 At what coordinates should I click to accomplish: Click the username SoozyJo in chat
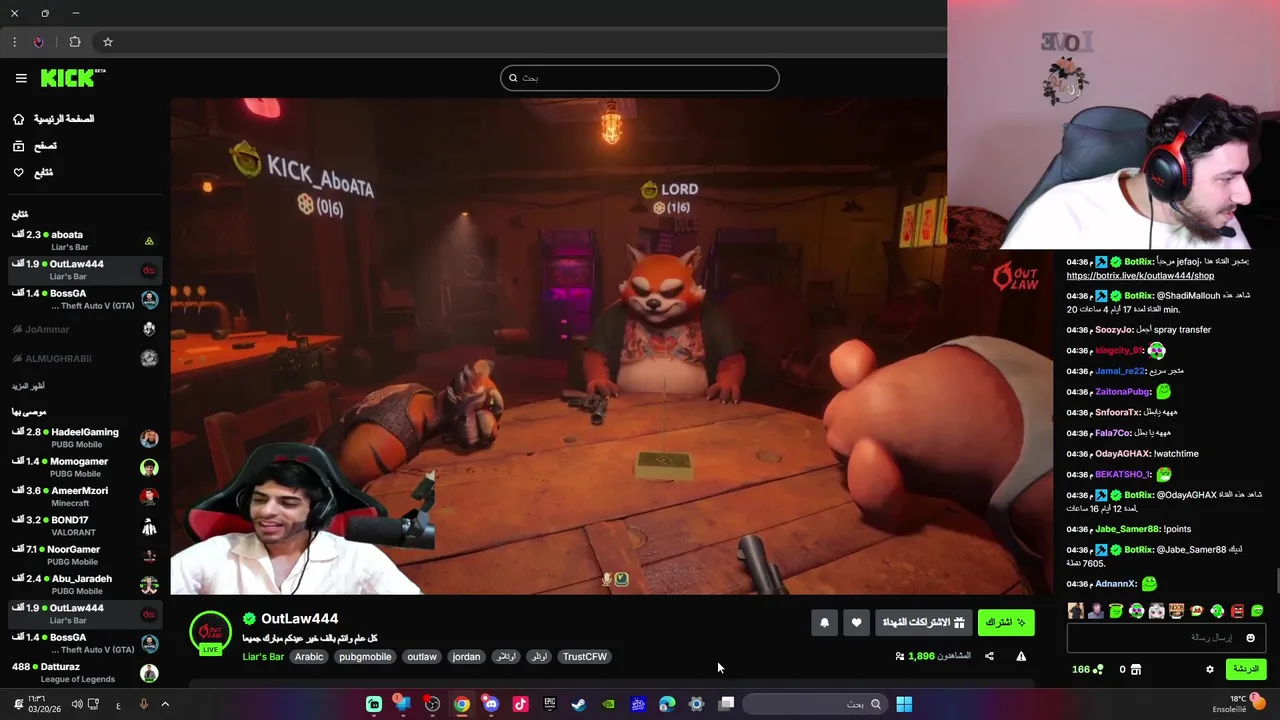click(1114, 330)
